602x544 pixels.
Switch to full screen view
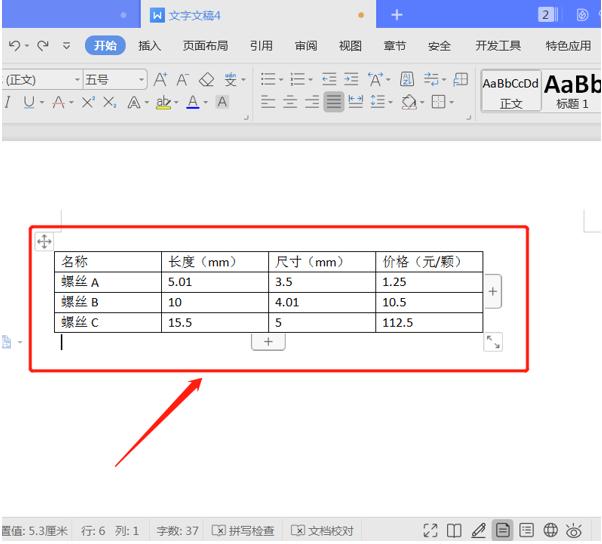click(430, 531)
